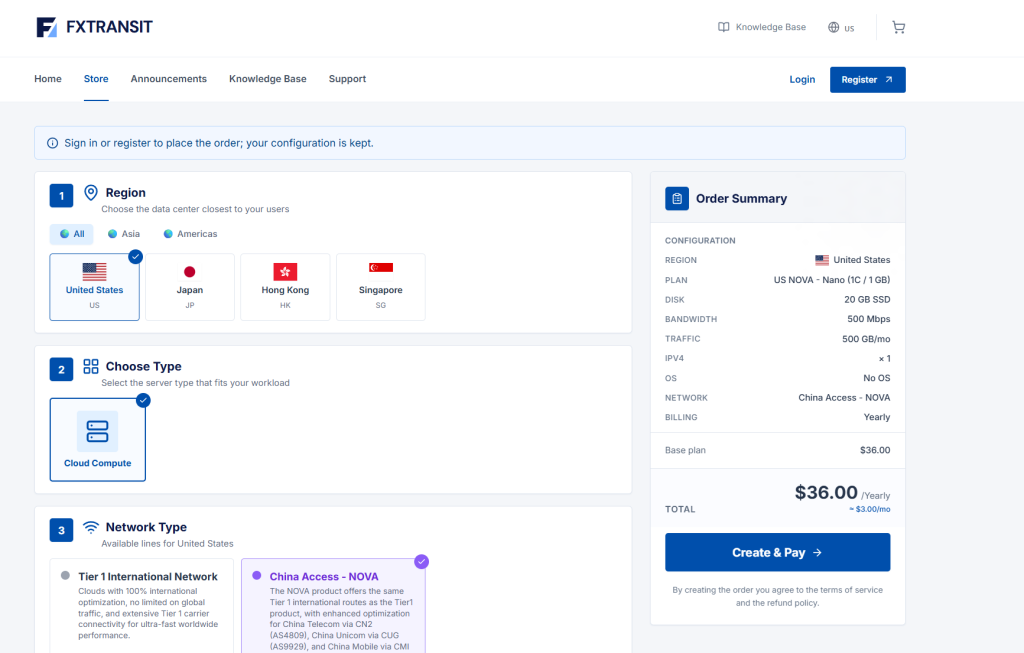Image resolution: width=1024 pixels, height=653 pixels.
Task: Open the US language selector
Action: (841, 27)
